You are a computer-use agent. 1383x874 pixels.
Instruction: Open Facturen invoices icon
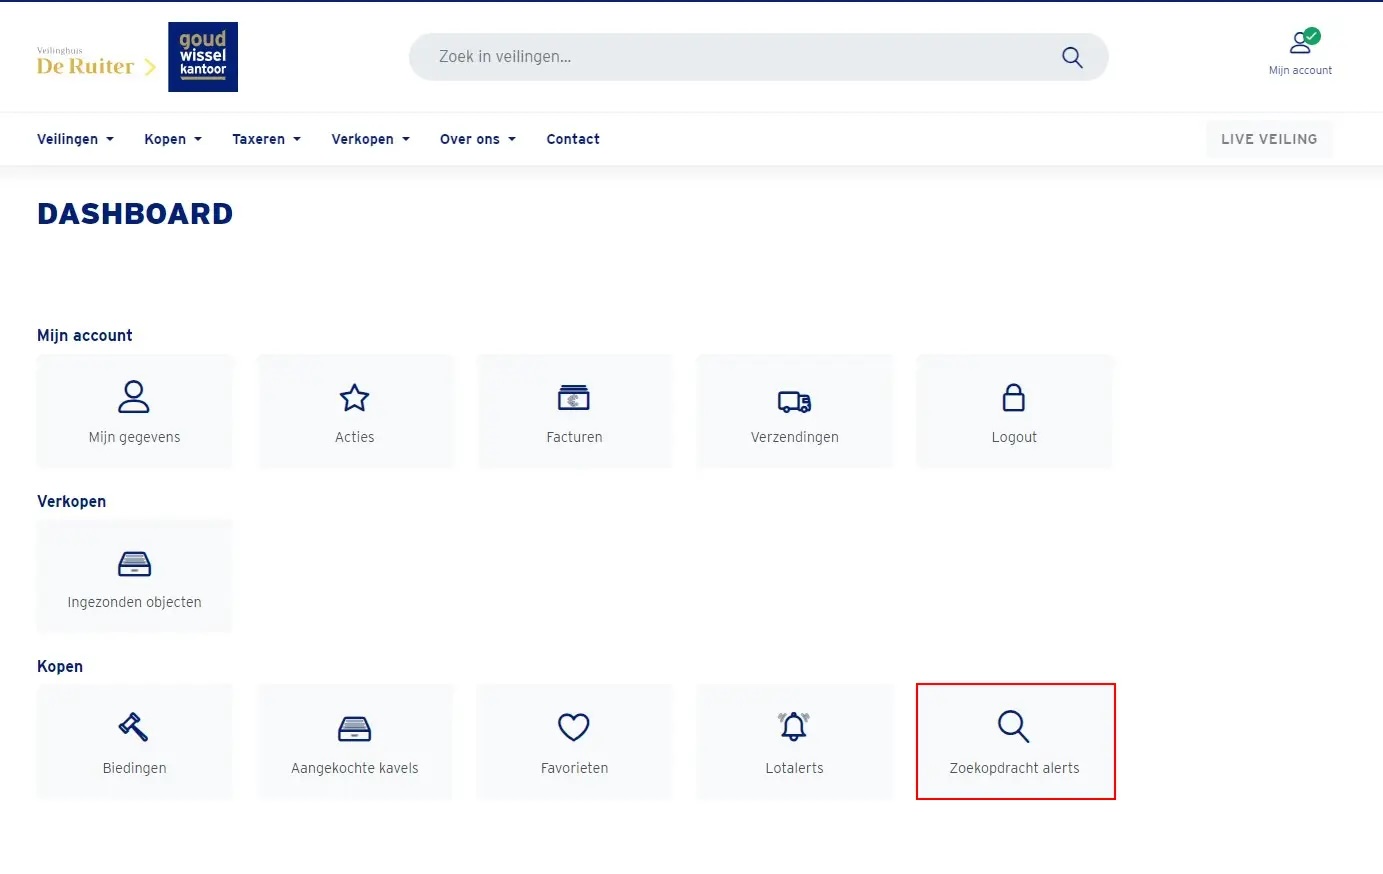574,398
